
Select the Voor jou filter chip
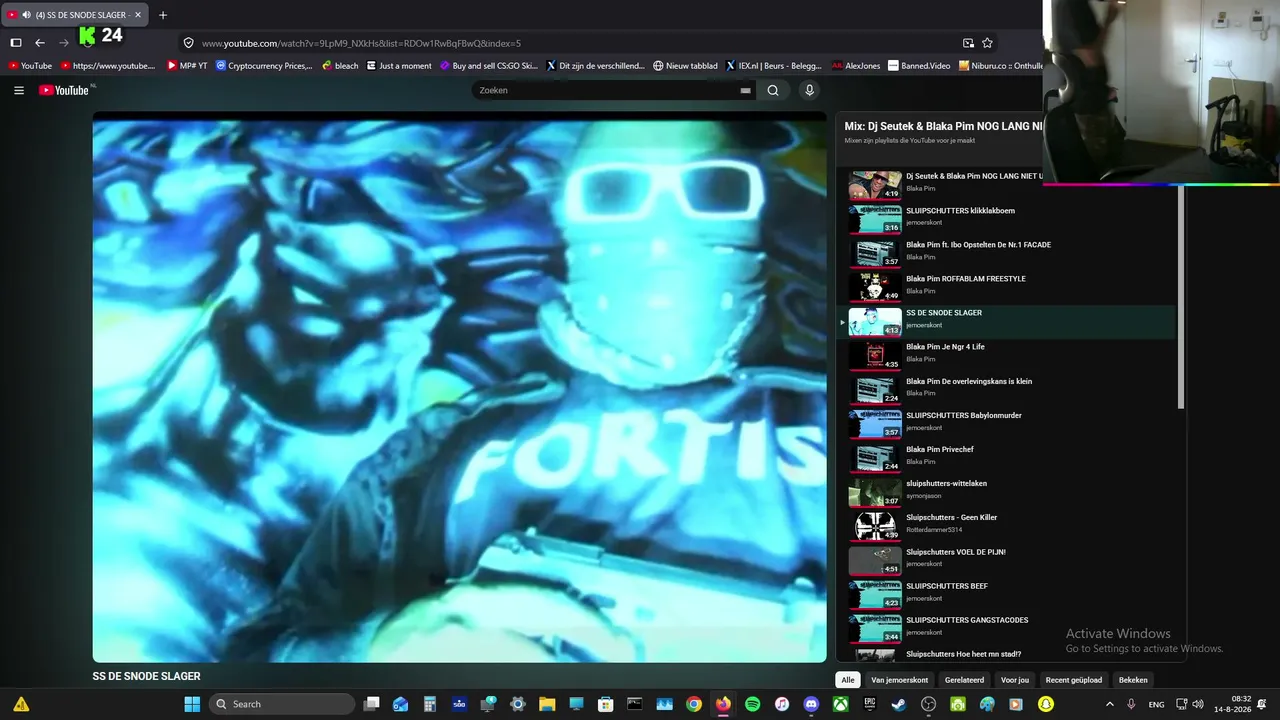pyautogui.click(x=1015, y=680)
